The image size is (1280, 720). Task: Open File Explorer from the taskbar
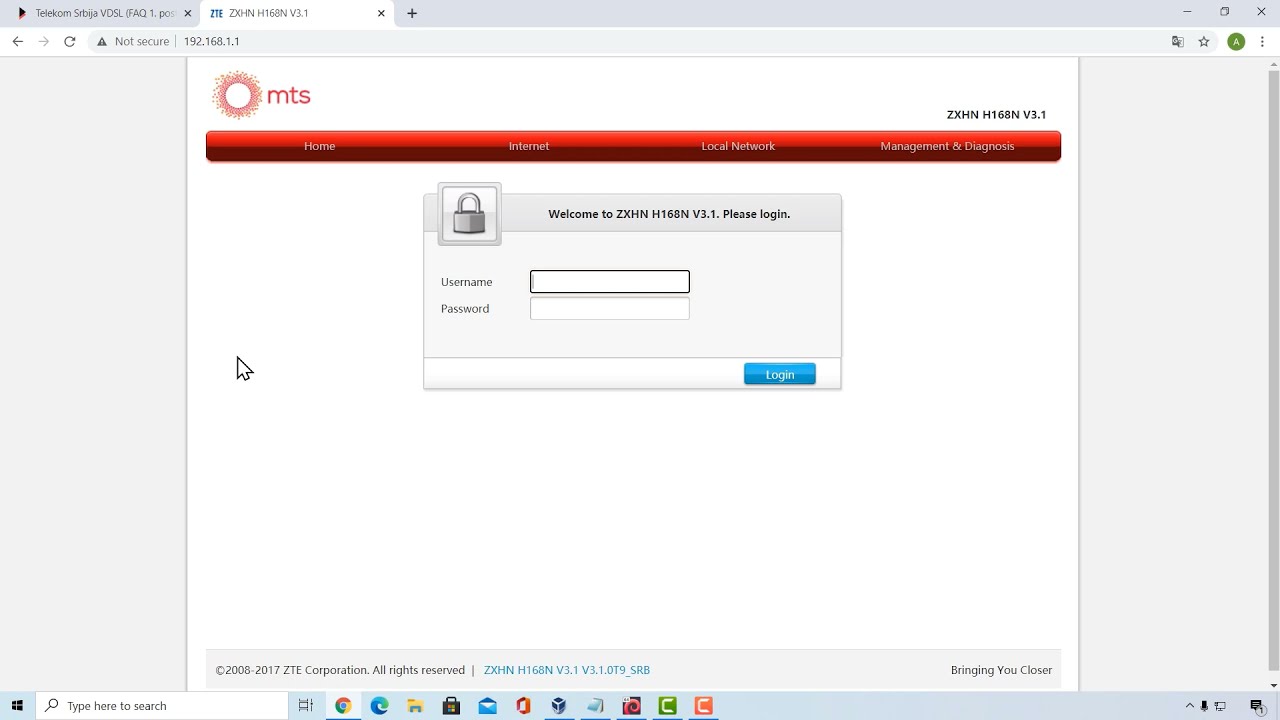(x=415, y=706)
